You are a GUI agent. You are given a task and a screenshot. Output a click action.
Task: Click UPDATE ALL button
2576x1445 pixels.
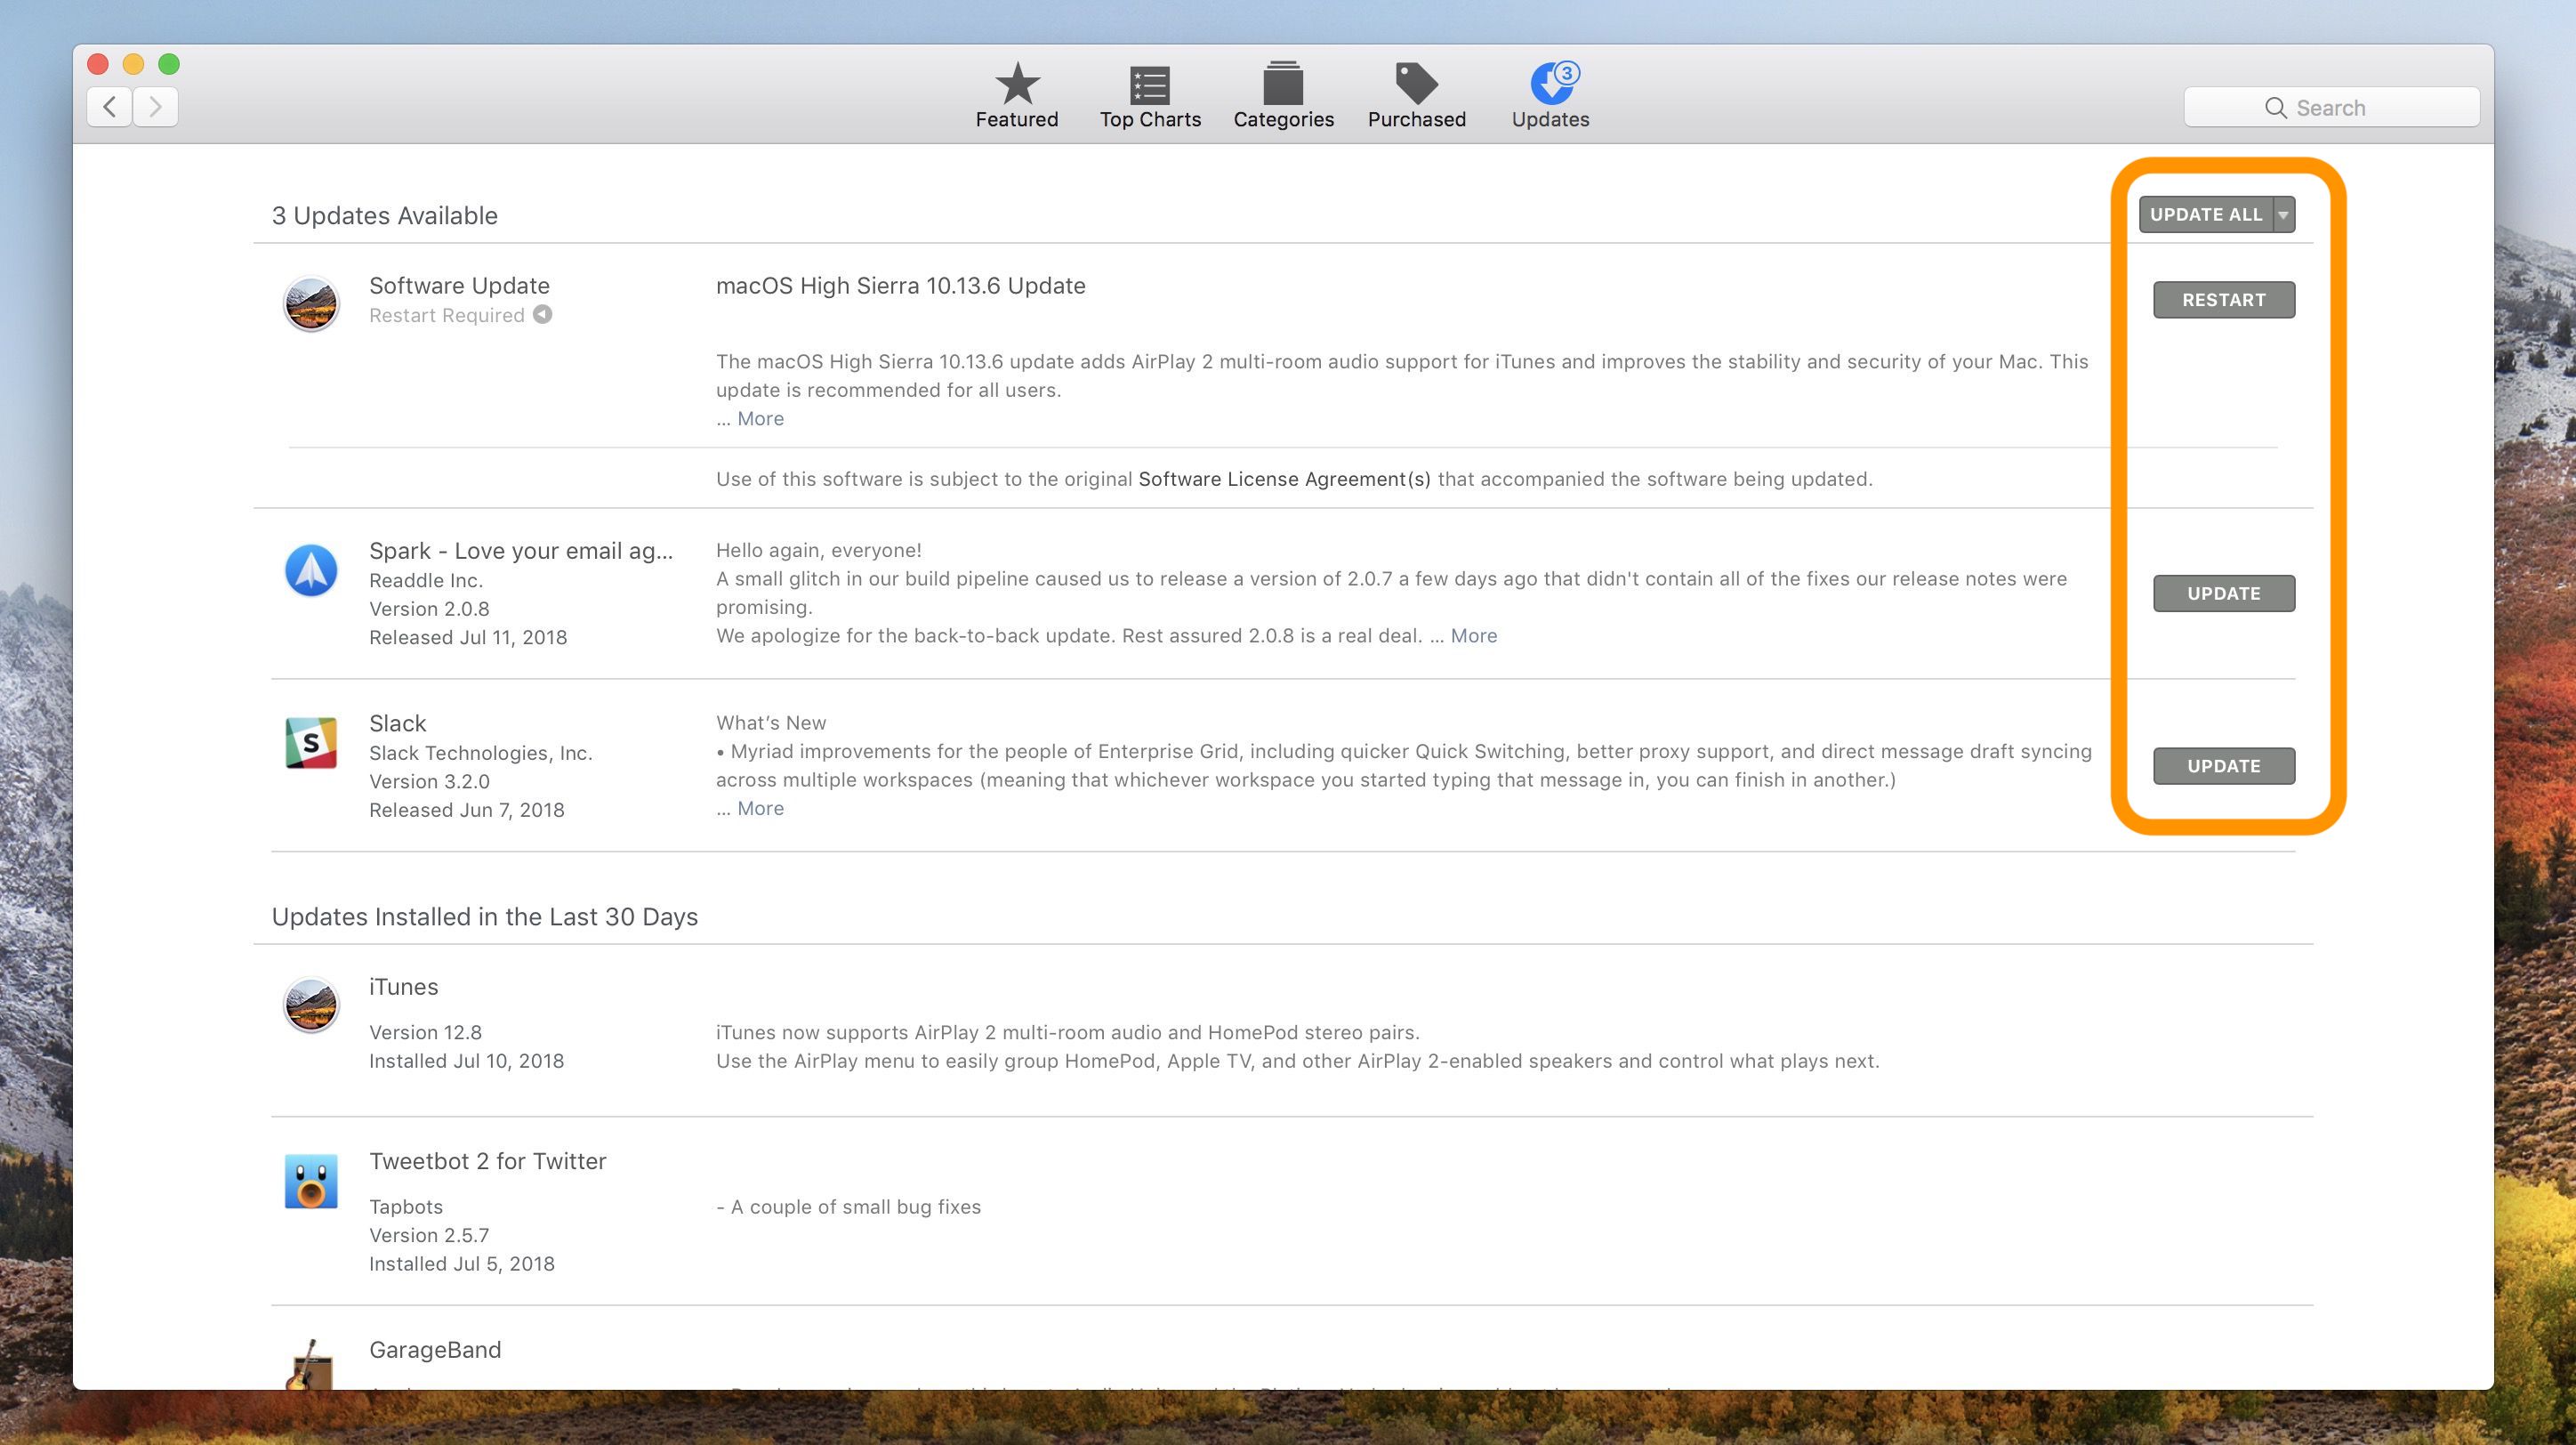point(2206,214)
